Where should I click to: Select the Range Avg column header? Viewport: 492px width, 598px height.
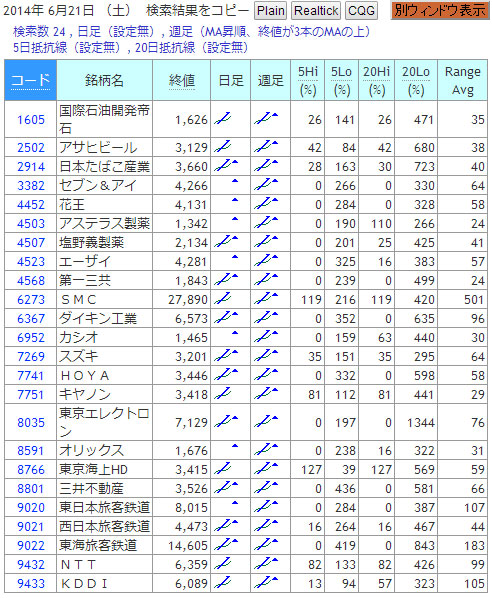click(x=463, y=80)
